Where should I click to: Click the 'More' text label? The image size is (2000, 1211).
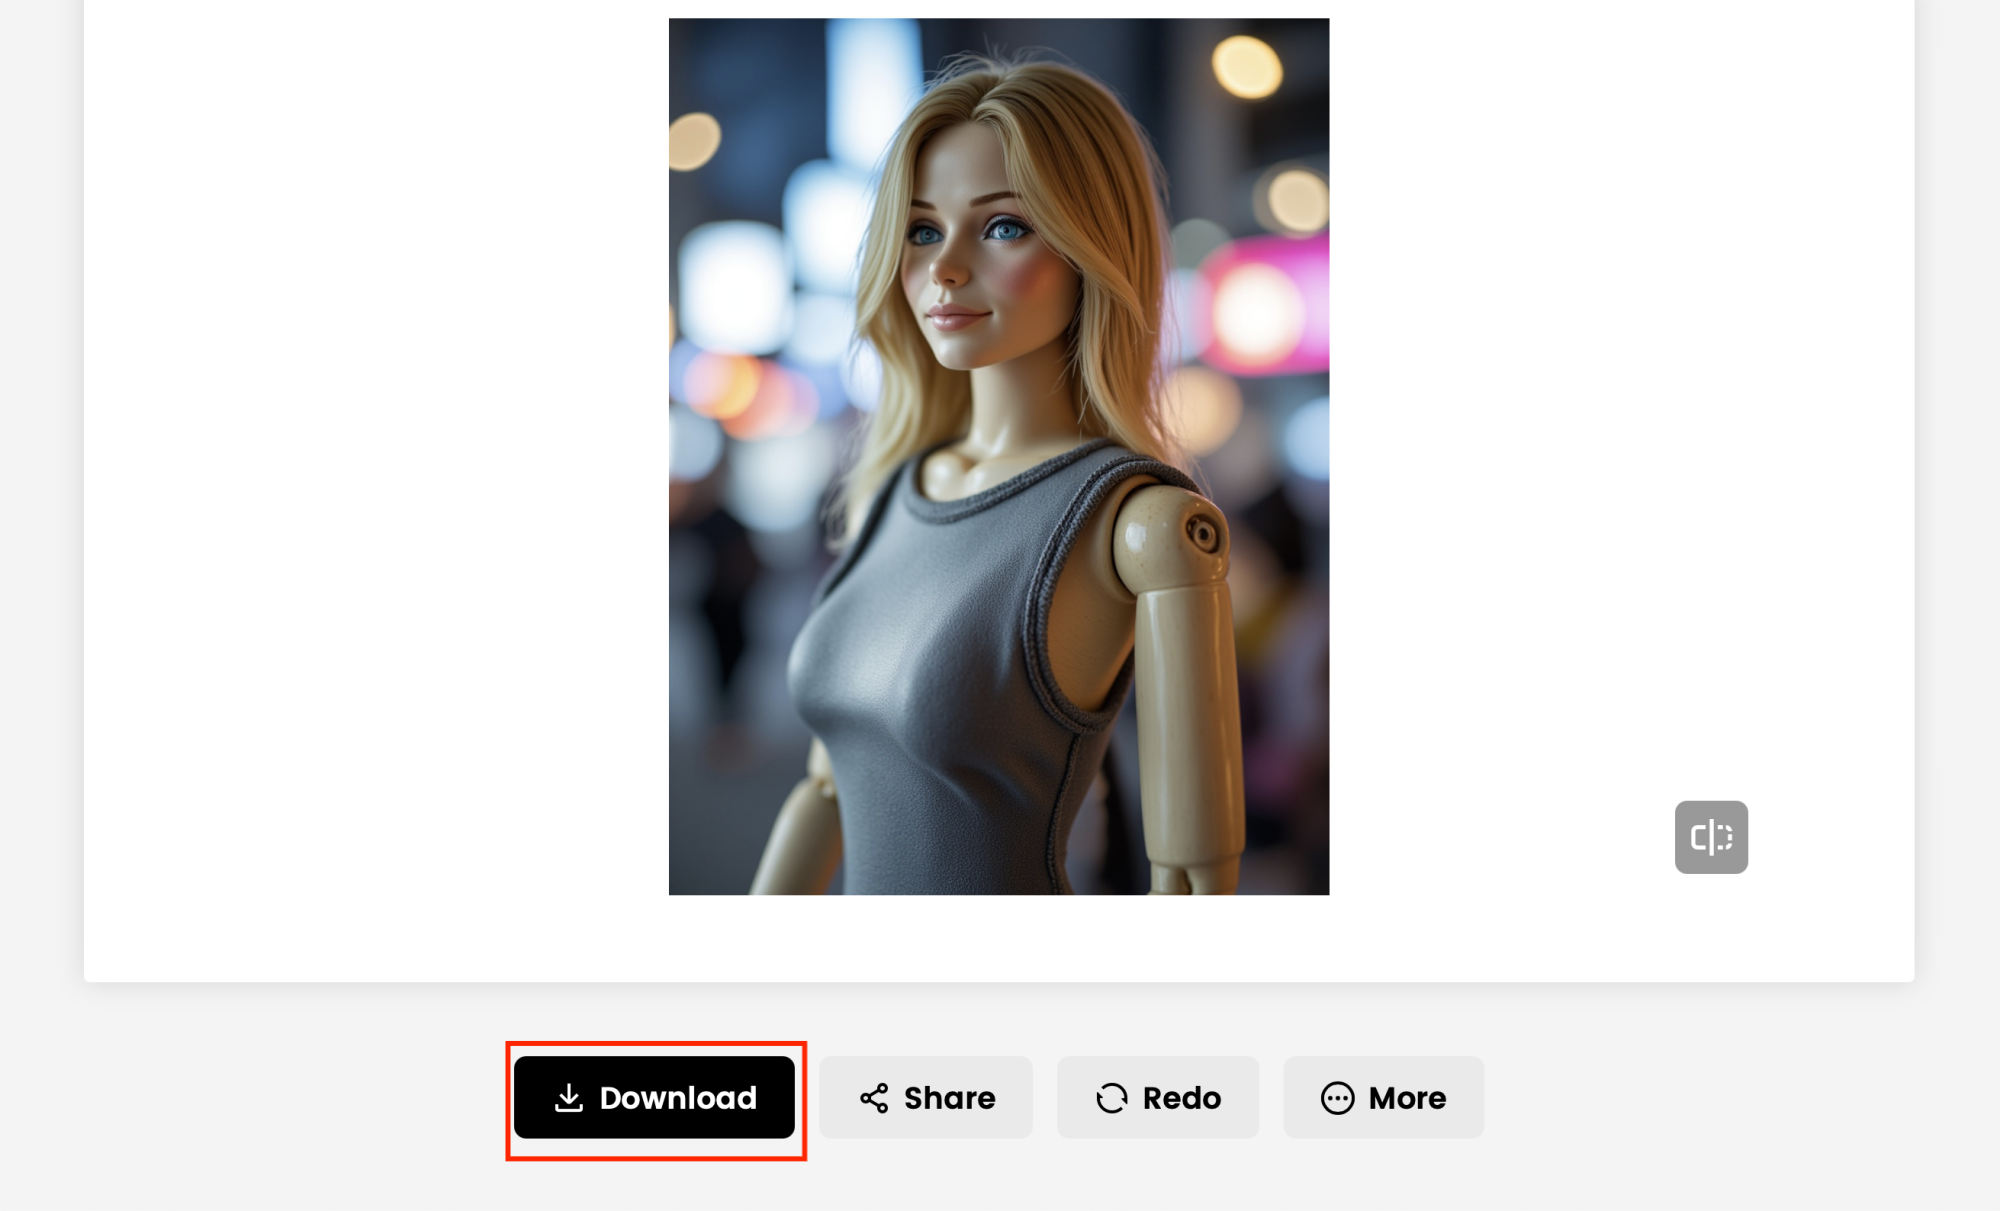pyautogui.click(x=1407, y=1098)
